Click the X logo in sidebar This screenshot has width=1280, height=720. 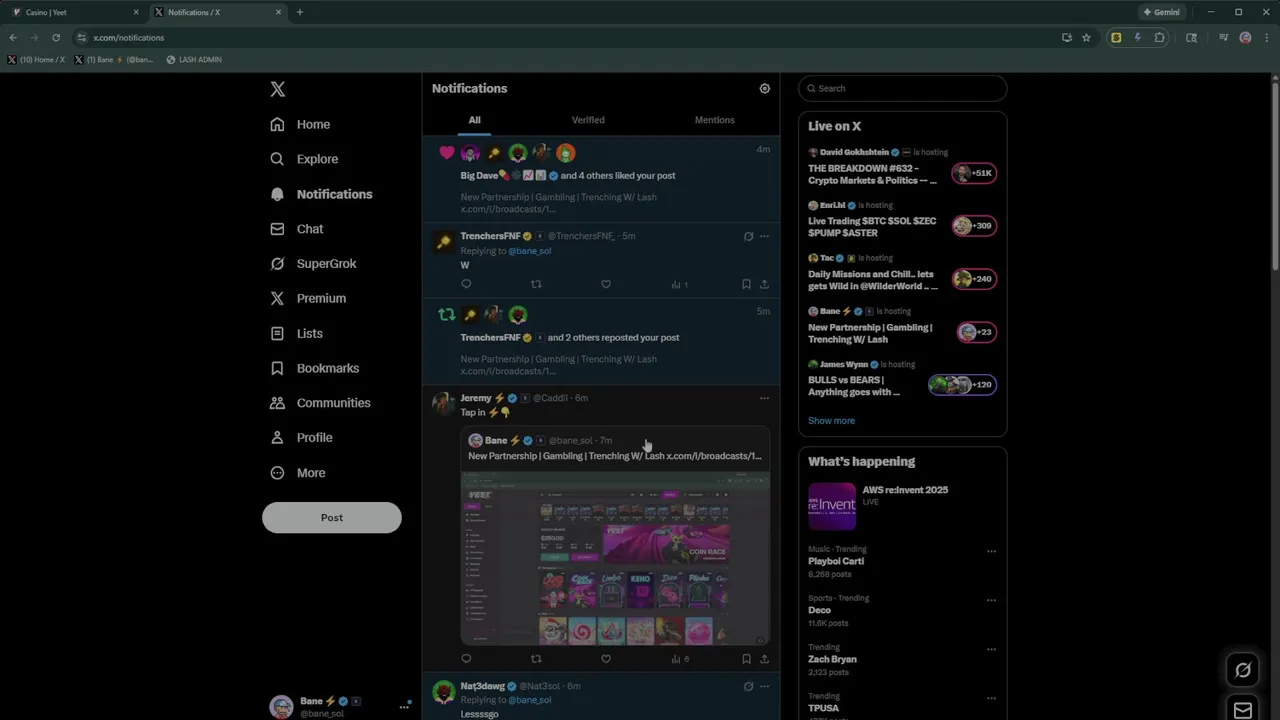278,89
